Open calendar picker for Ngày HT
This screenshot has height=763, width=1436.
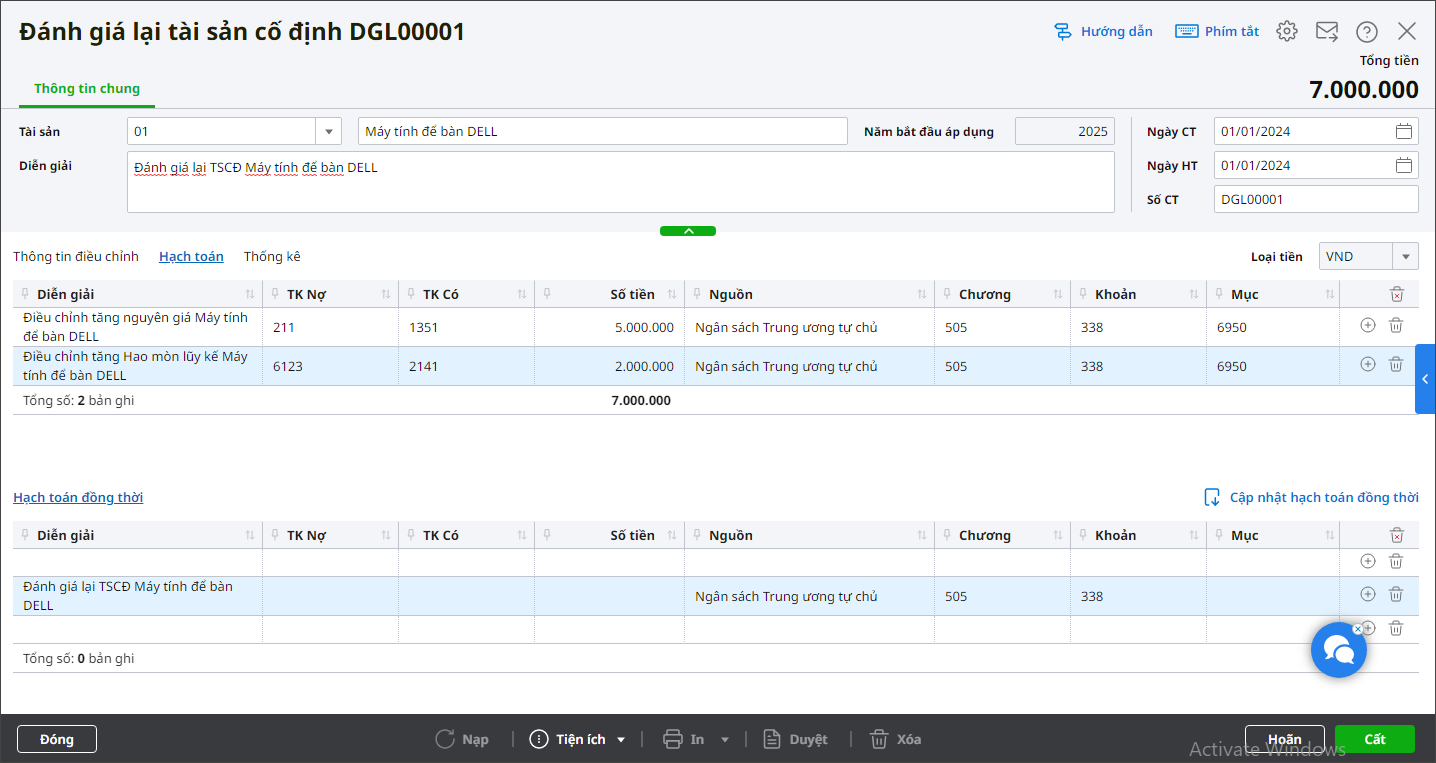1403,166
